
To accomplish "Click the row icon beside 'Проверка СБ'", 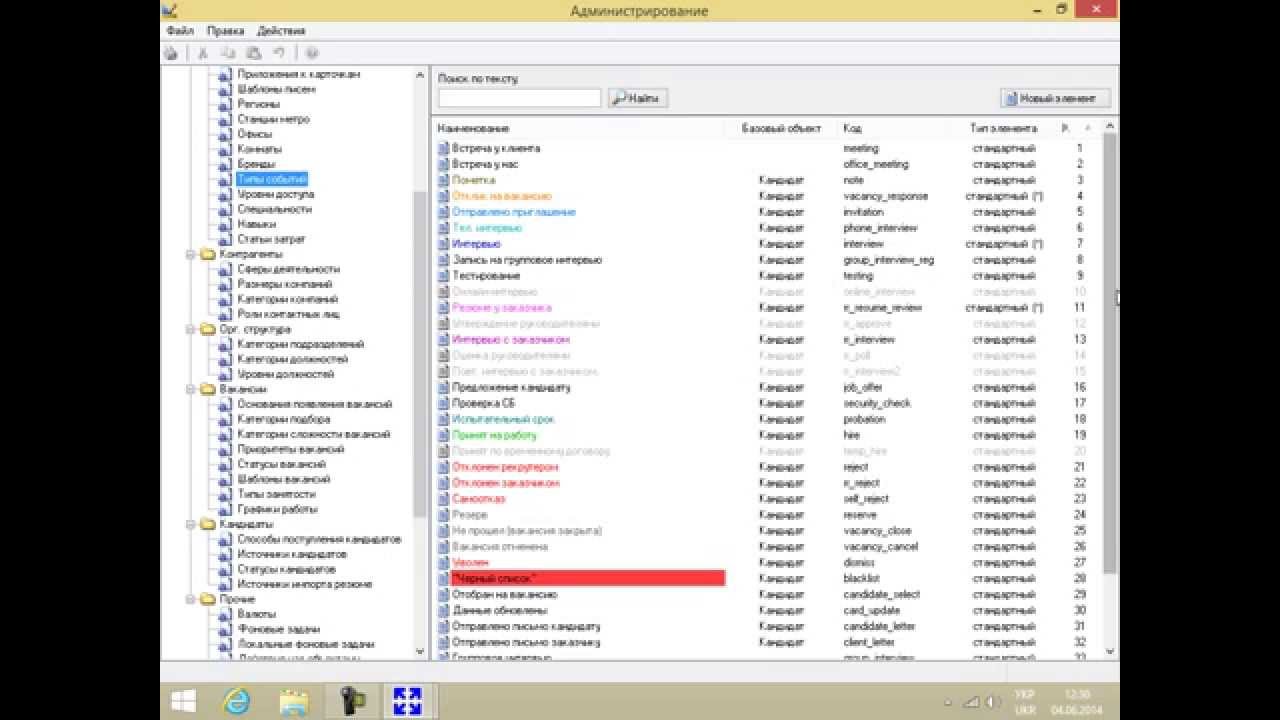I will 444,403.
